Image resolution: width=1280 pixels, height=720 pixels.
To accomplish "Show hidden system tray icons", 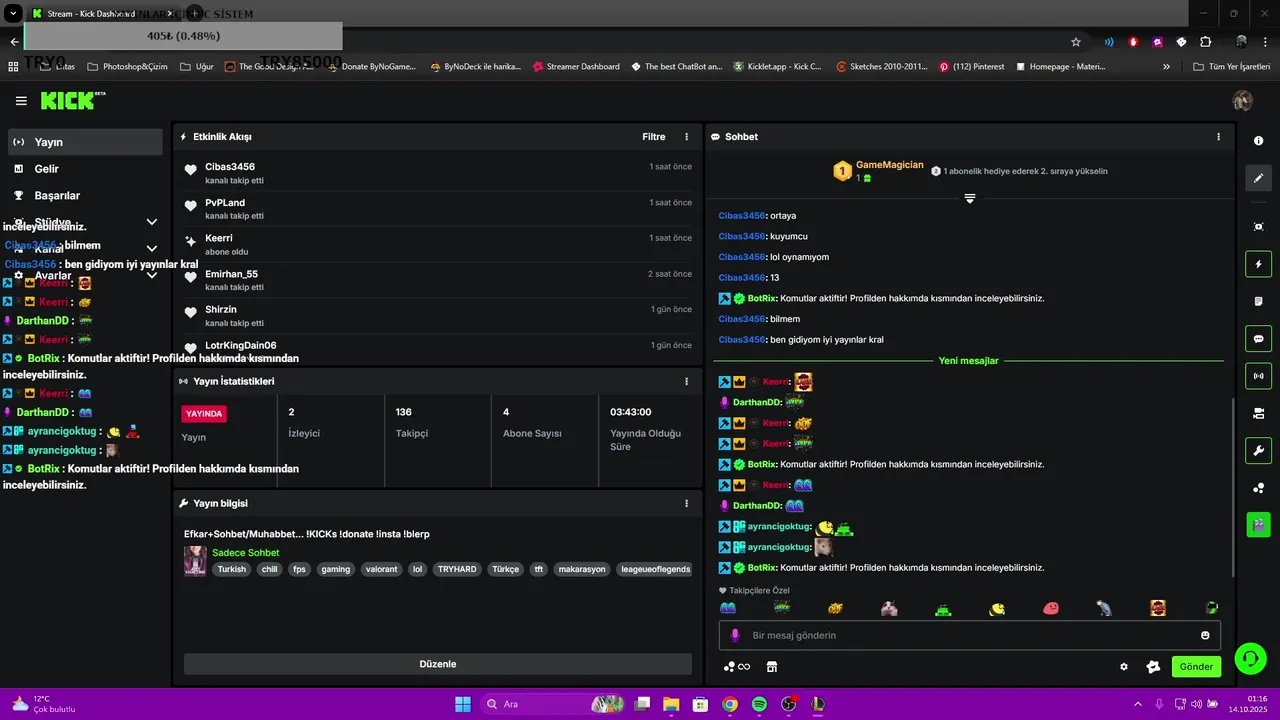I will pos(1137,704).
